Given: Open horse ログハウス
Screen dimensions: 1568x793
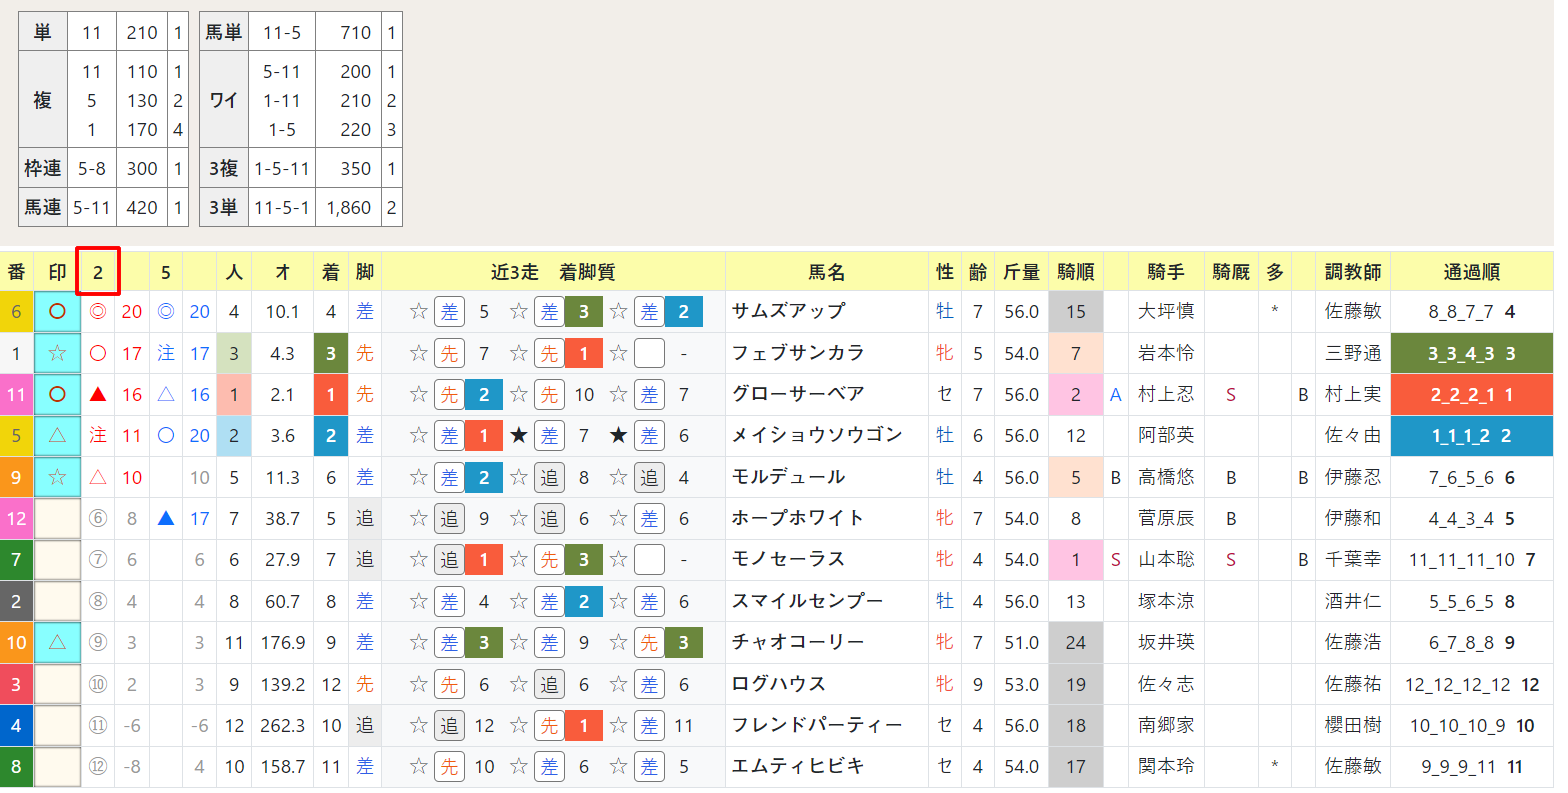Looking at the screenshot, I should [779, 684].
